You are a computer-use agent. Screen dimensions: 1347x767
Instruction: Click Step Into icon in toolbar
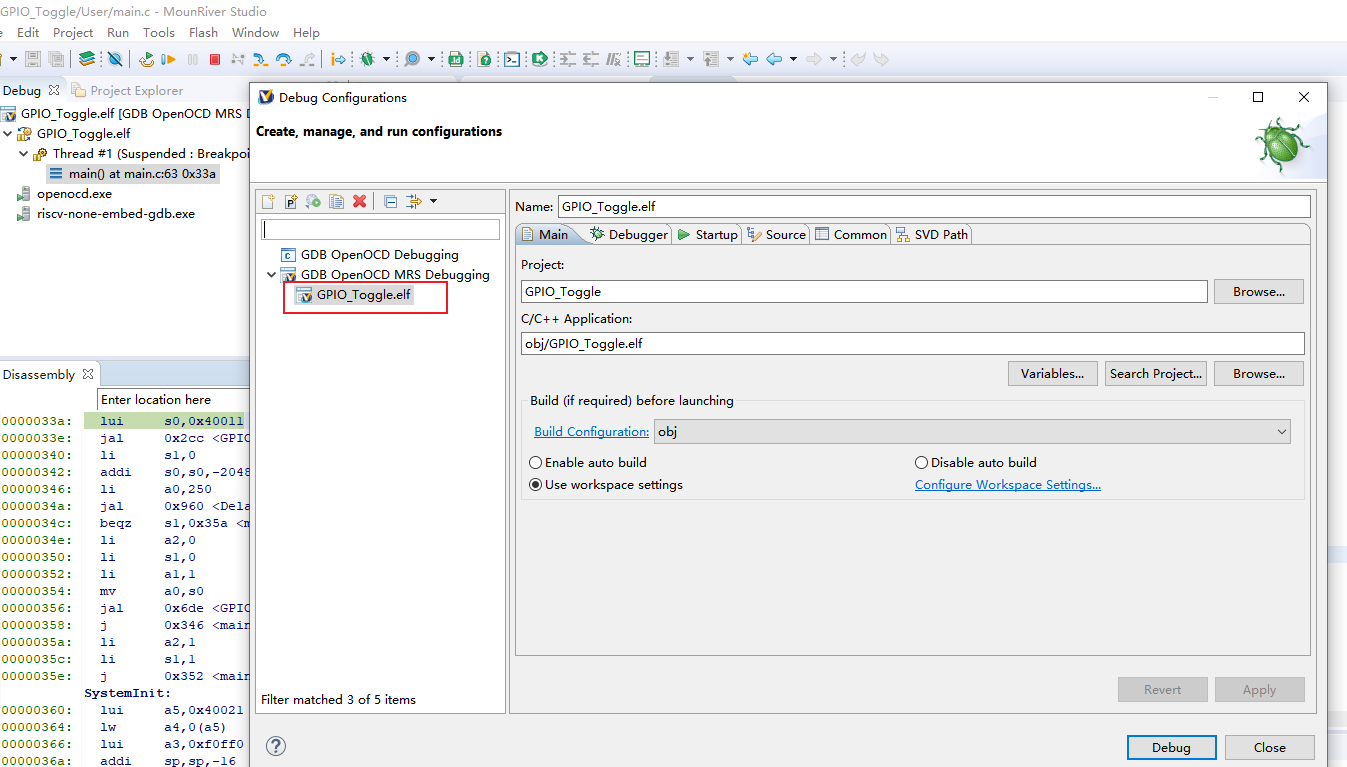(260, 59)
